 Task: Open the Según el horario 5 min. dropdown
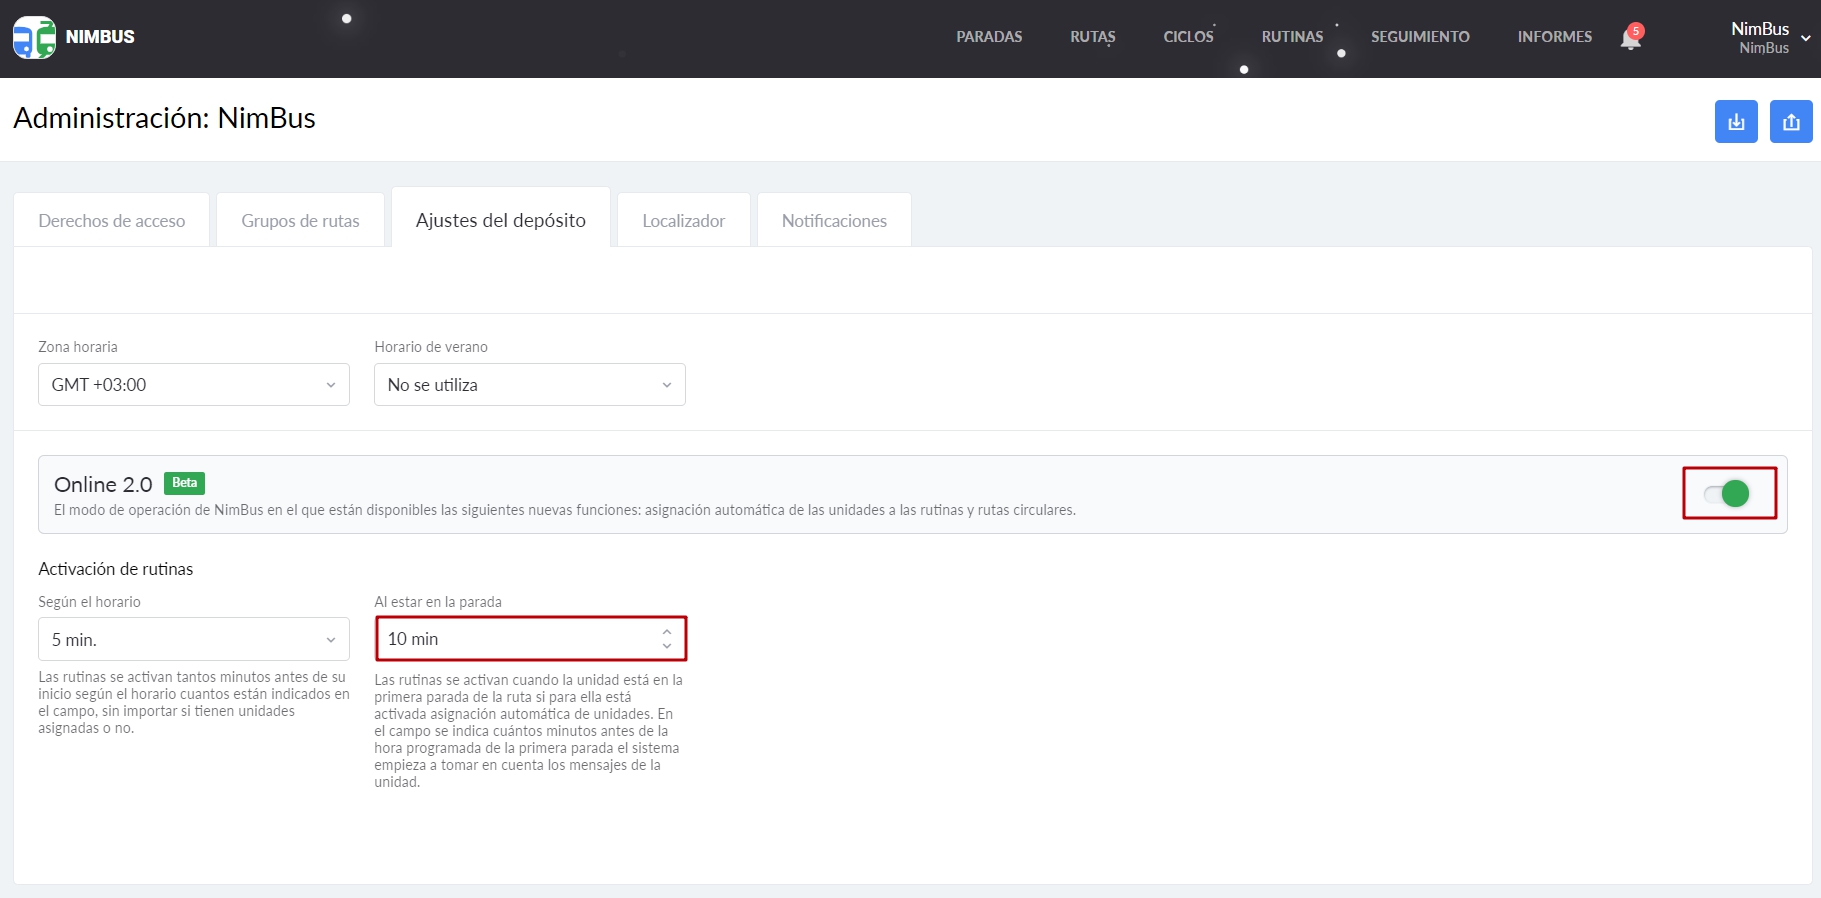tap(194, 639)
